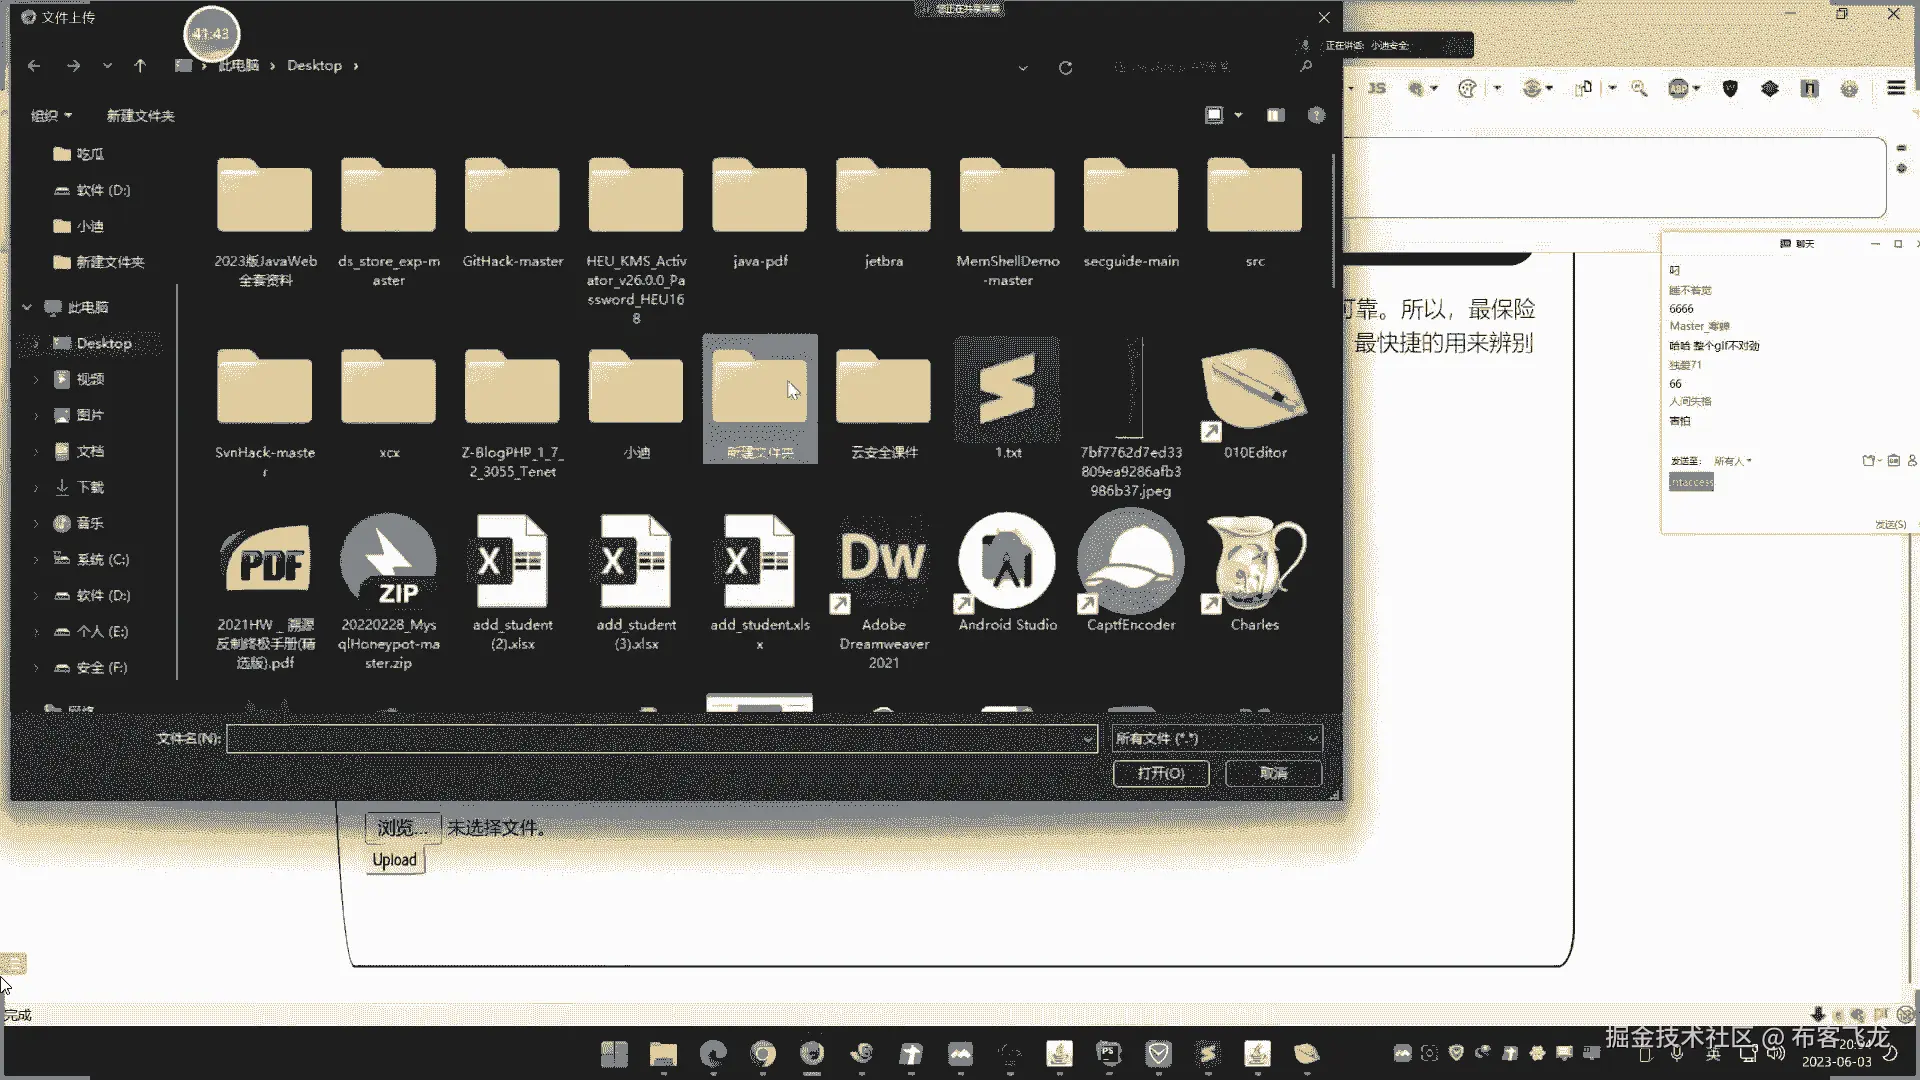Expand the 视频 tree node
This screenshot has width=1920, height=1080.
click(x=36, y=379)
